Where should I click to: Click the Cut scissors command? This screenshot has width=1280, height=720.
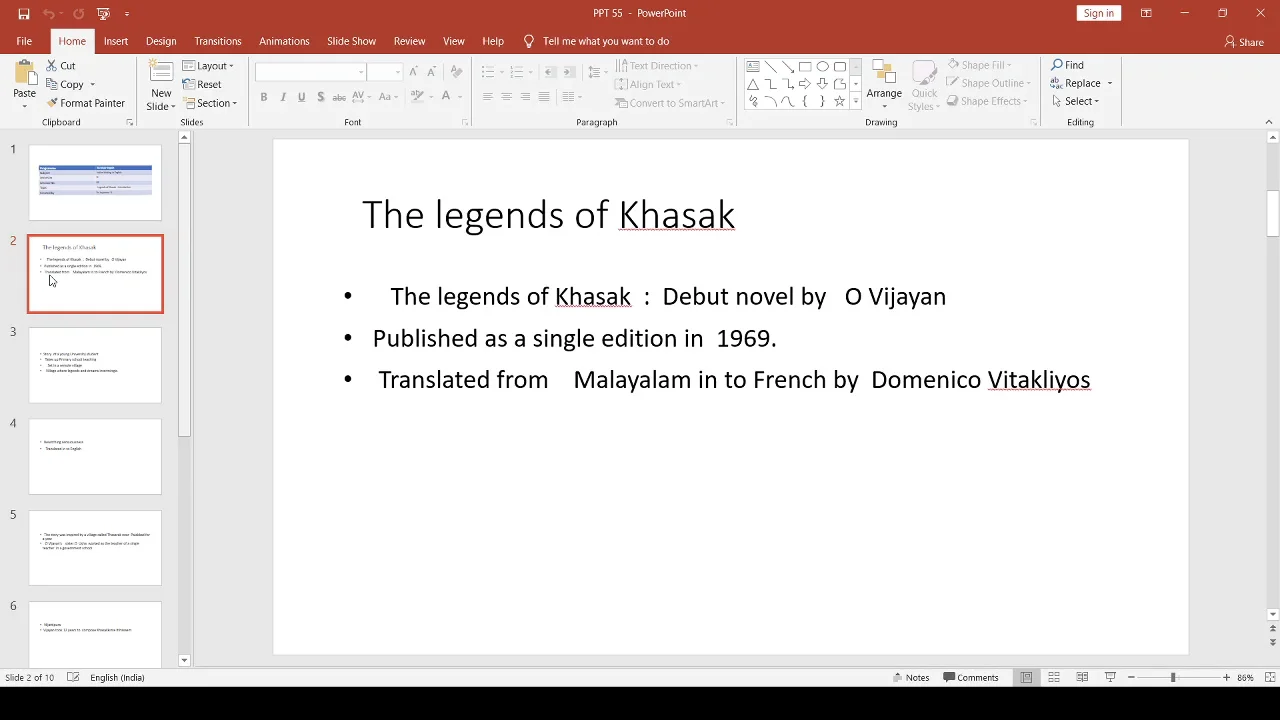[x=60, y=66]
